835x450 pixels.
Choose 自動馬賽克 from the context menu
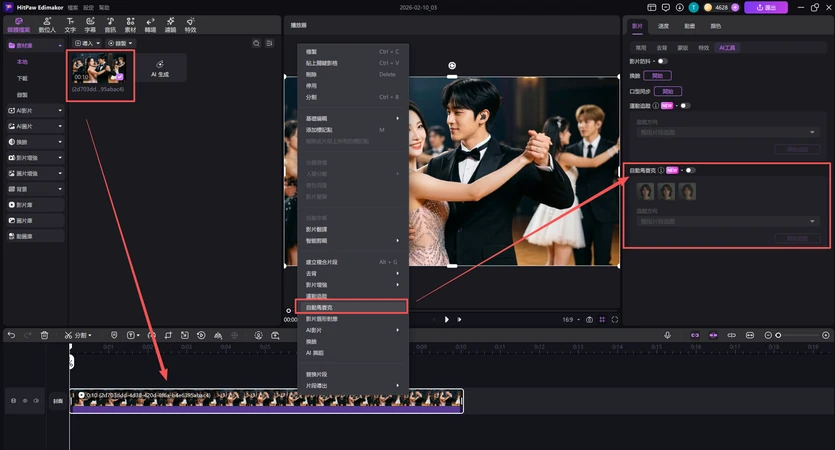(352, 307)
